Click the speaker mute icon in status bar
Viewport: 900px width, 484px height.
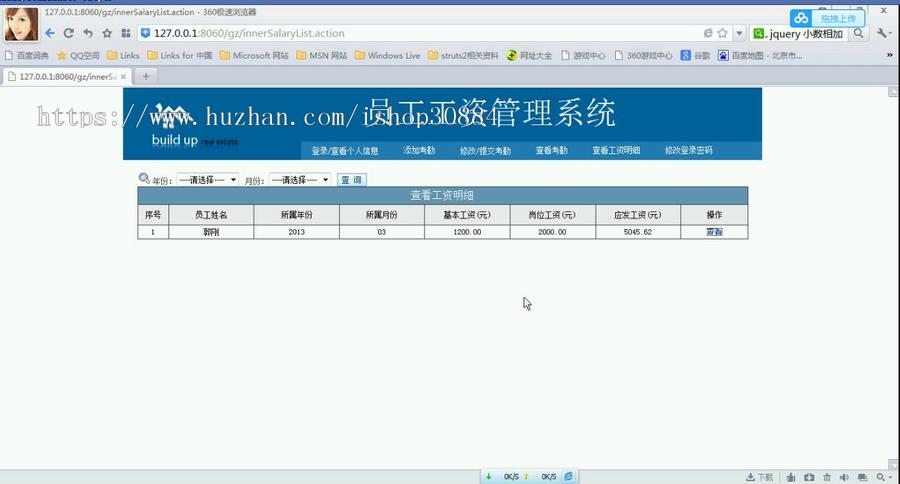(844, 477)
